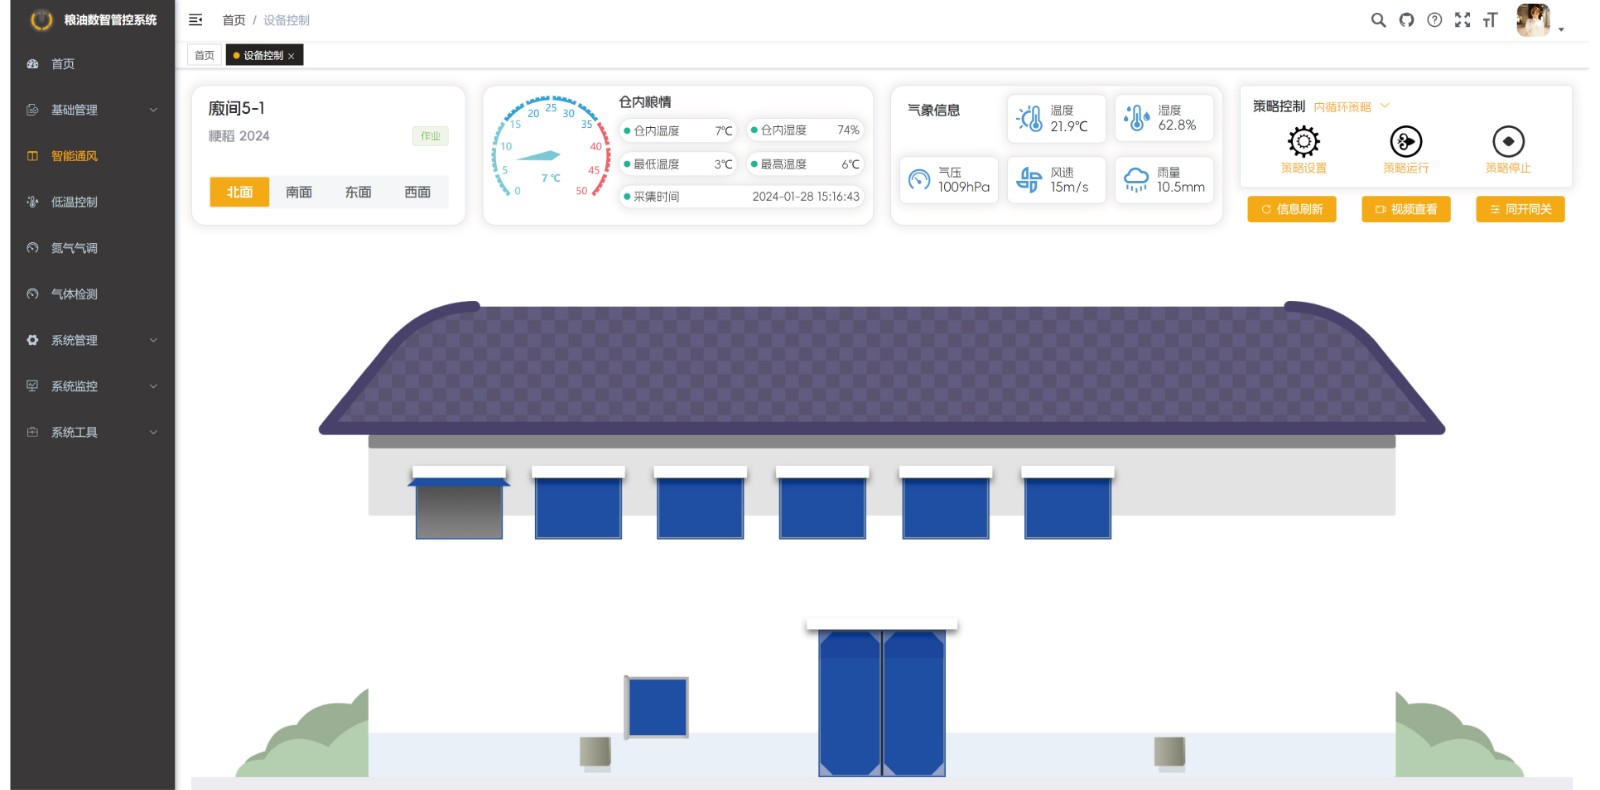The height and width of the screenshot is (790, 1600).
Task: Open 低温控制 in the sidebar
Action: [74, 202]
